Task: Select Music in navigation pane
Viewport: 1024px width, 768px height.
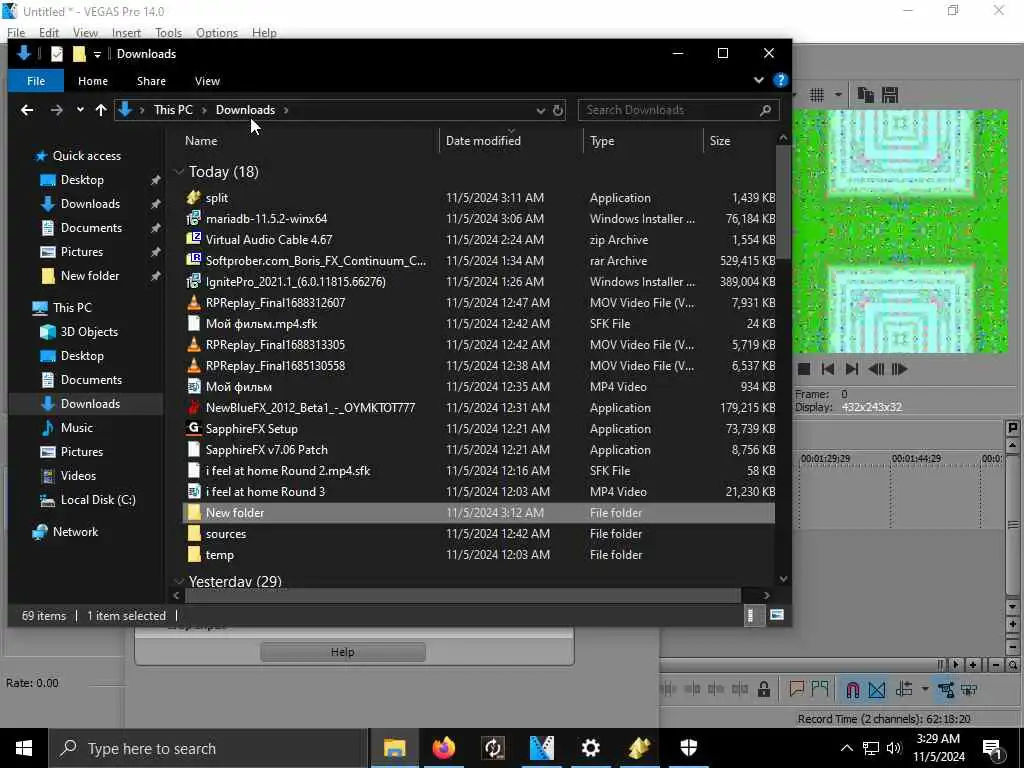Action: click(76, 428)
